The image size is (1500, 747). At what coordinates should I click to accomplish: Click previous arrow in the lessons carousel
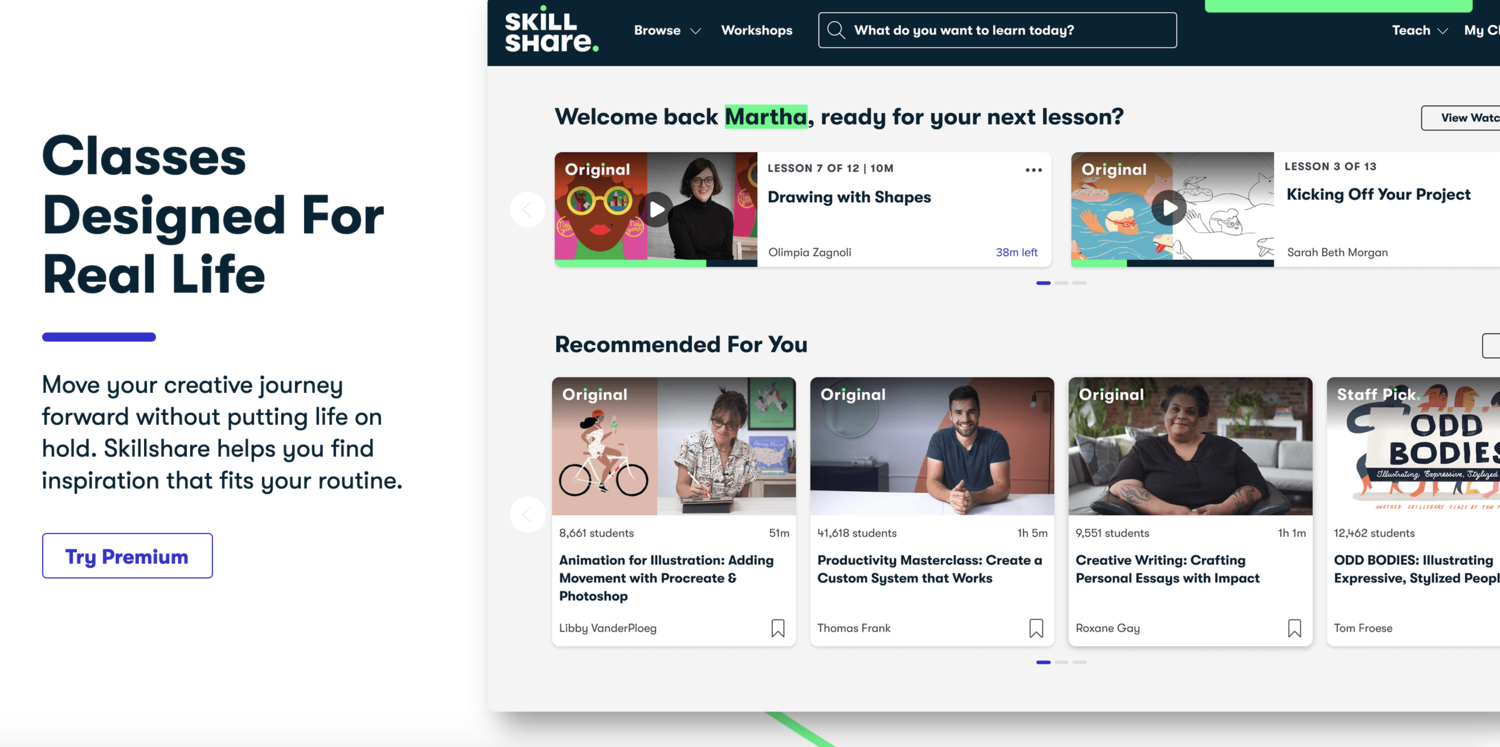tap(528, 209)
